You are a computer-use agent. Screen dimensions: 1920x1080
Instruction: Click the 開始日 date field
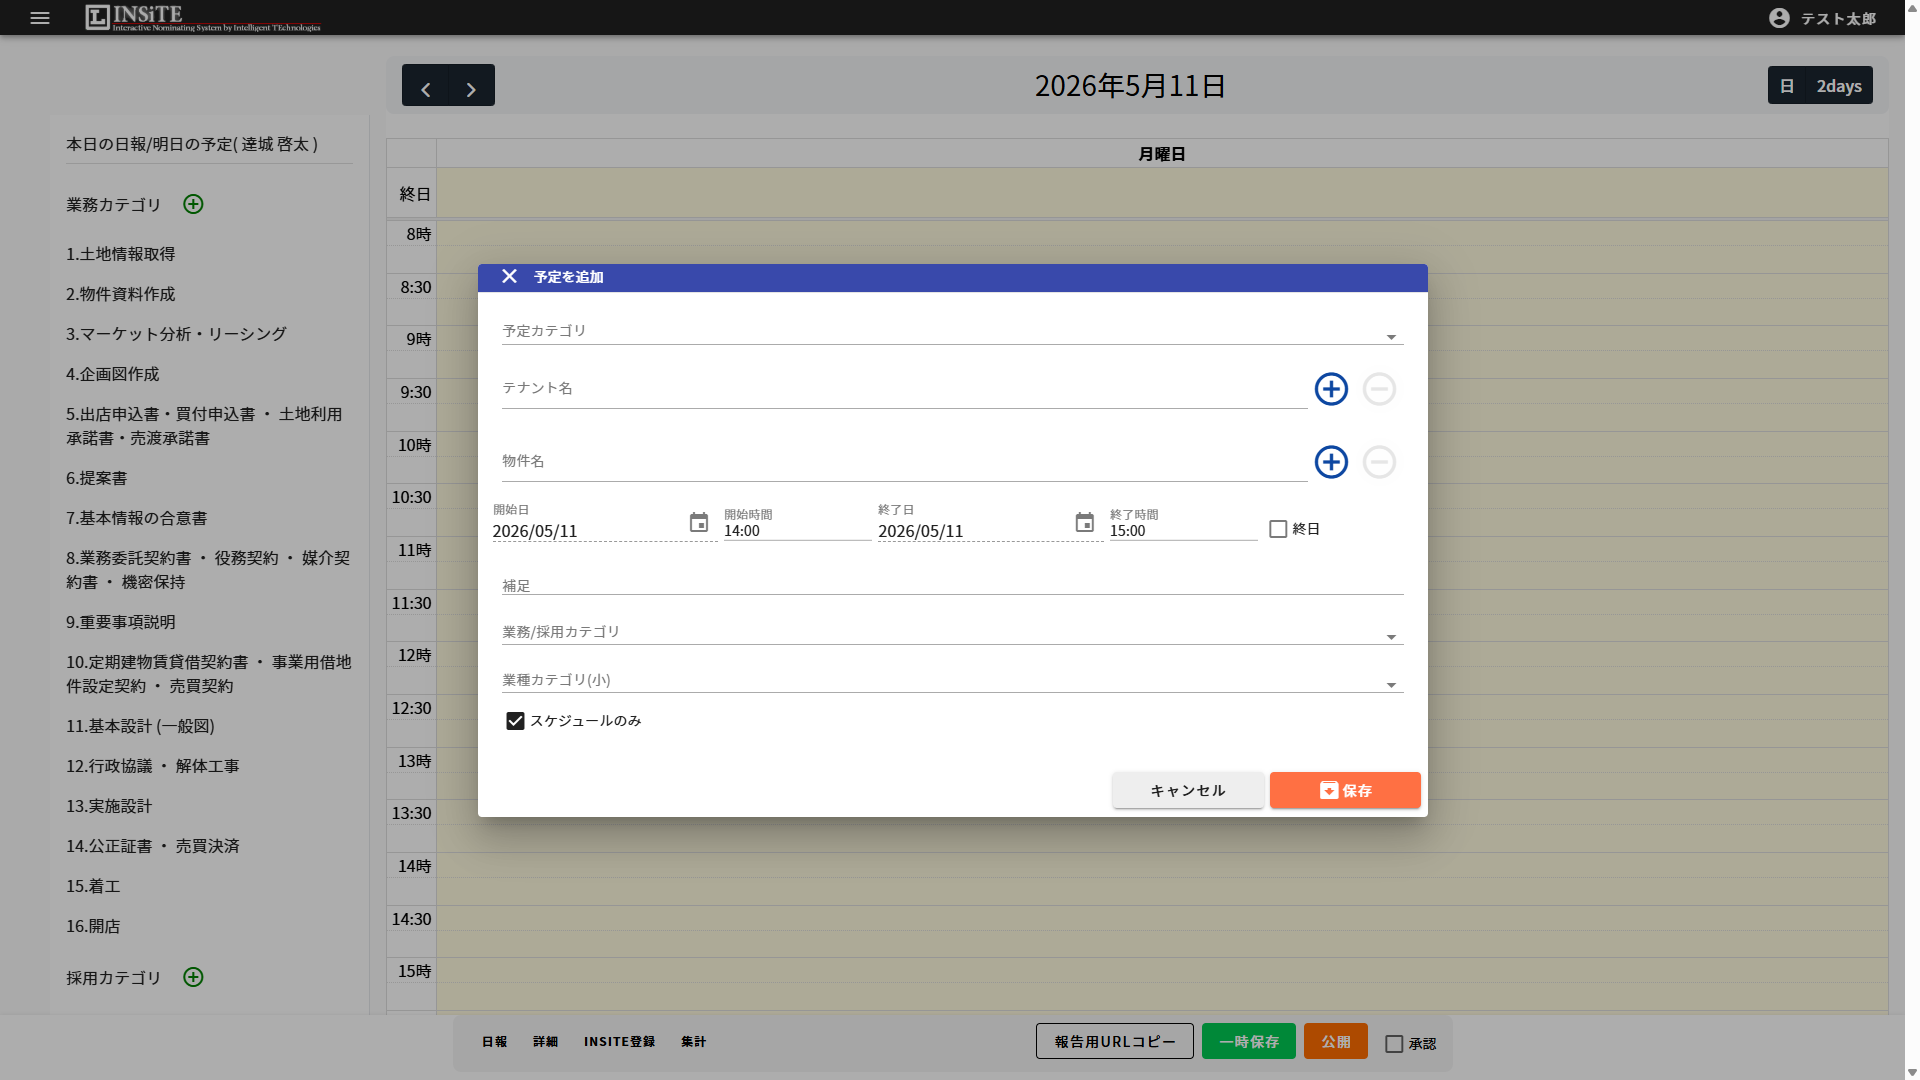coord(588,531)
